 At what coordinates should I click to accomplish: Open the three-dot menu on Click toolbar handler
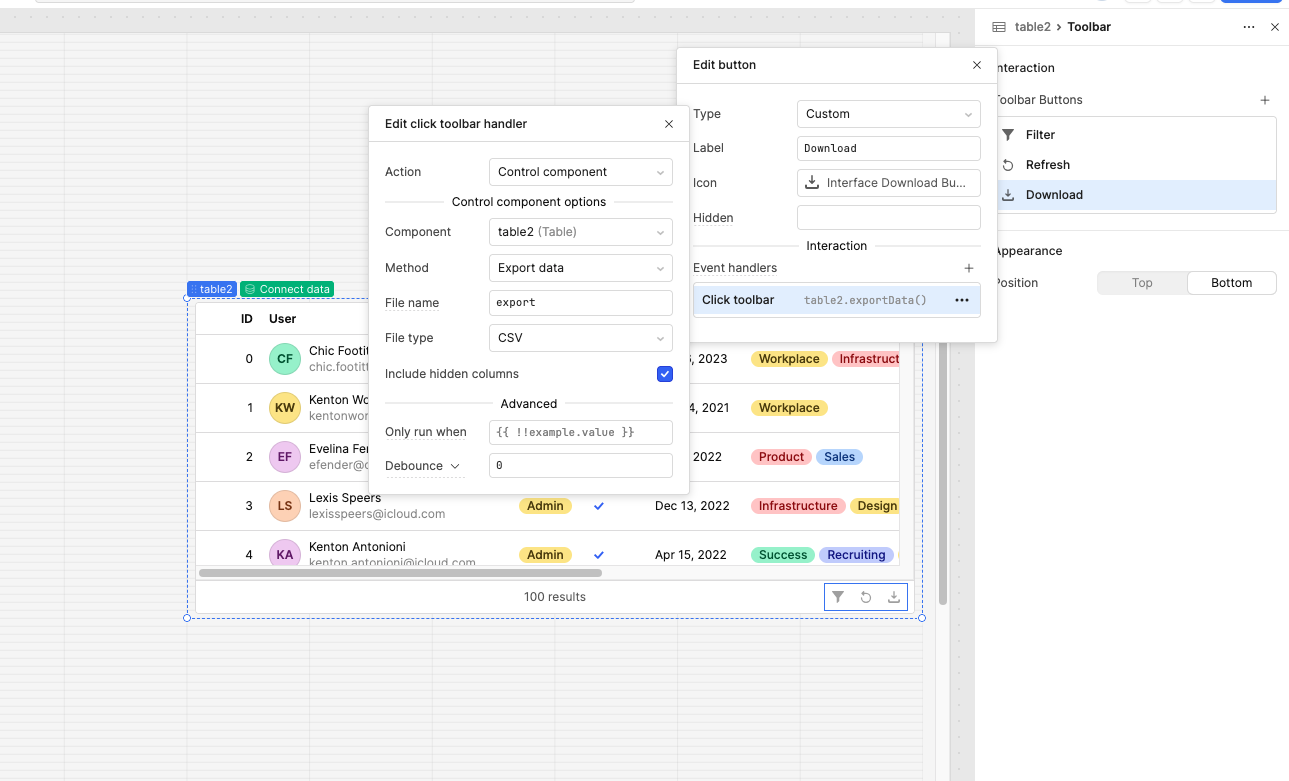[961, 300]
